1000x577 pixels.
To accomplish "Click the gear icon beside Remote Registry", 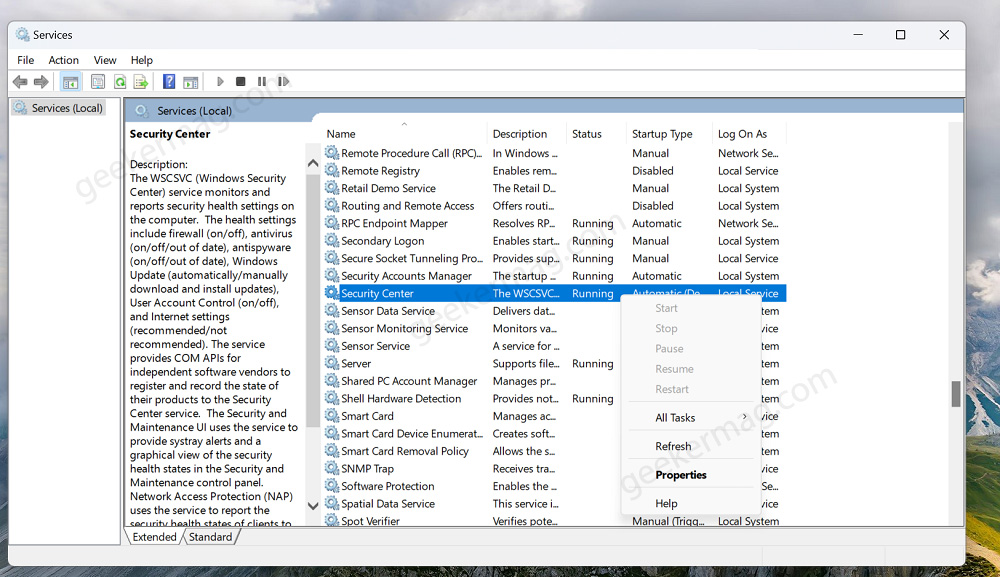I will [x=332, y=170].
